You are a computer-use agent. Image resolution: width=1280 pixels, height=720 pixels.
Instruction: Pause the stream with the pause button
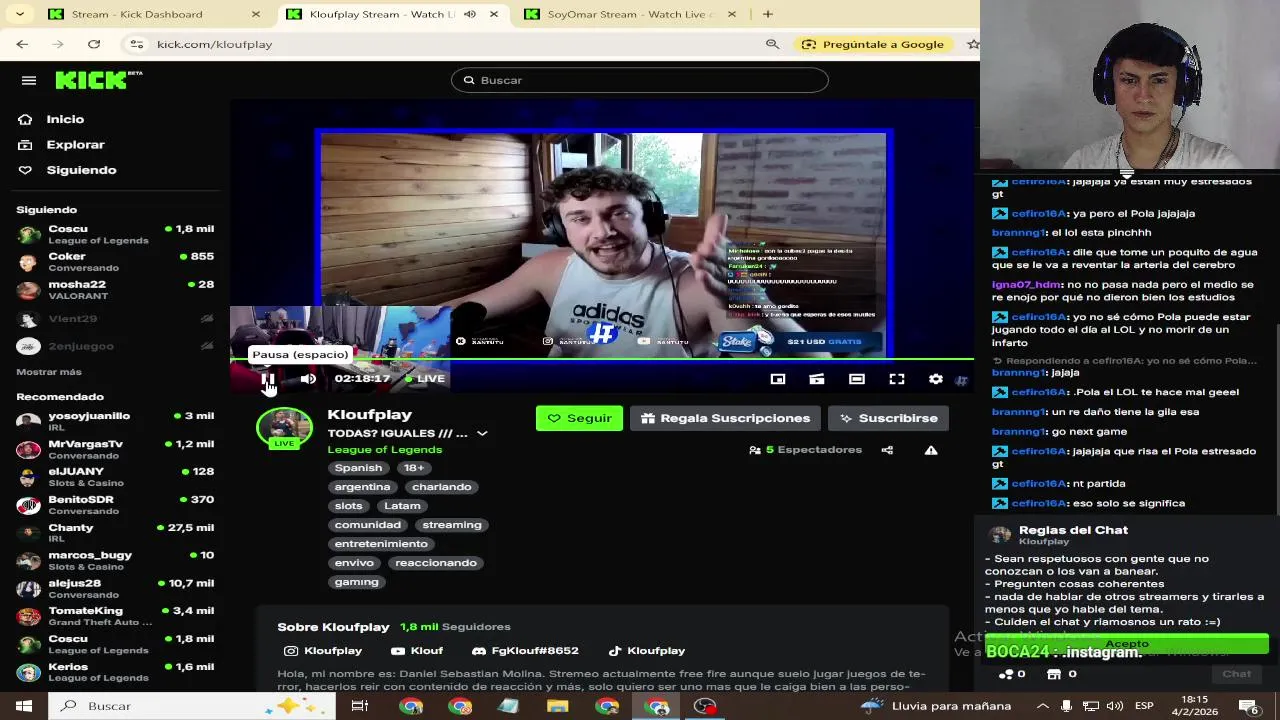[268, 379]
